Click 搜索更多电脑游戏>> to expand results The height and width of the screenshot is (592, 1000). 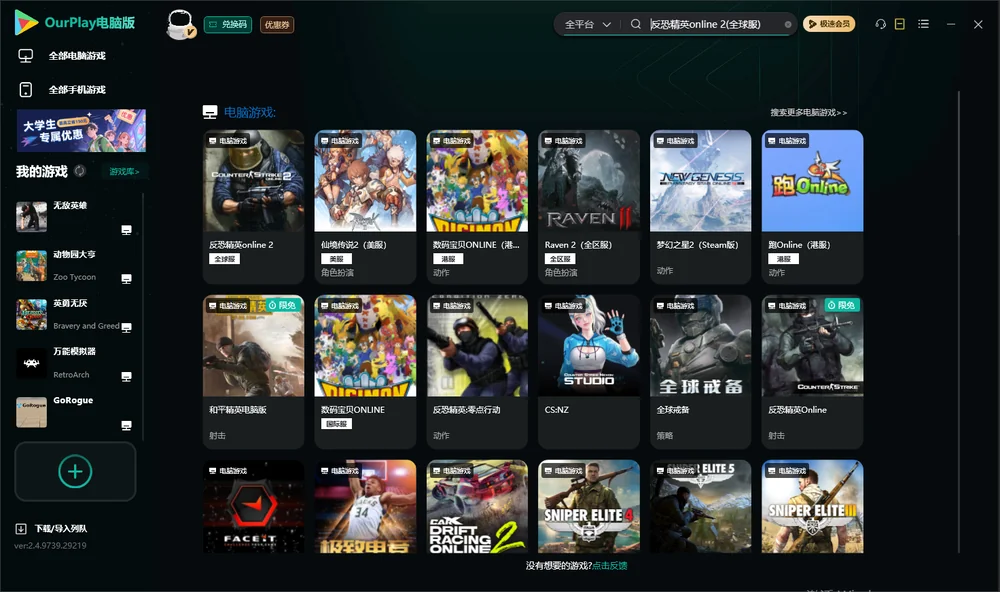808,113
